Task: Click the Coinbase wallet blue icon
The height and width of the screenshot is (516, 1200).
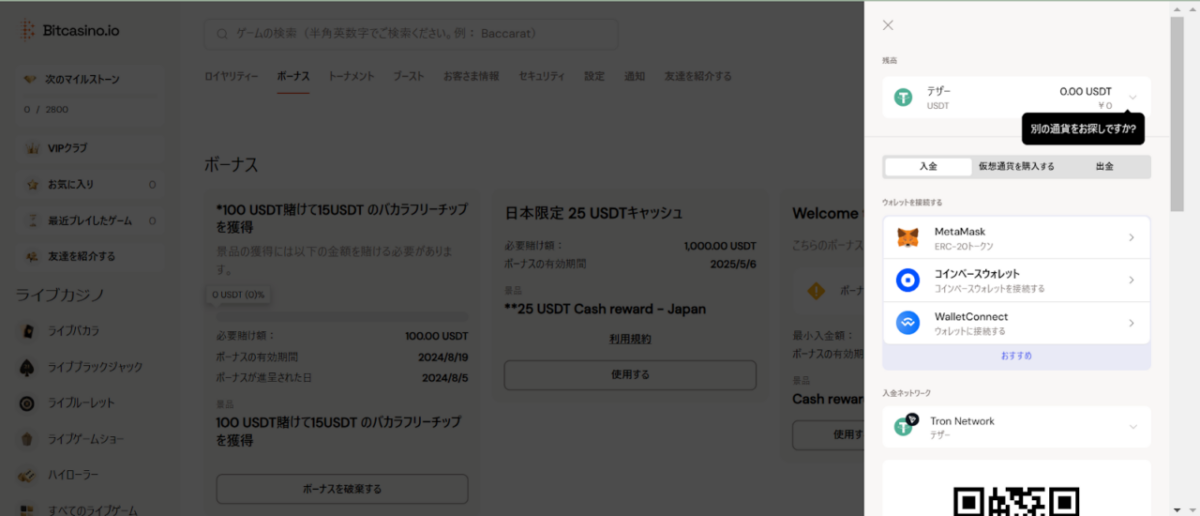Action: click(907, 280)
